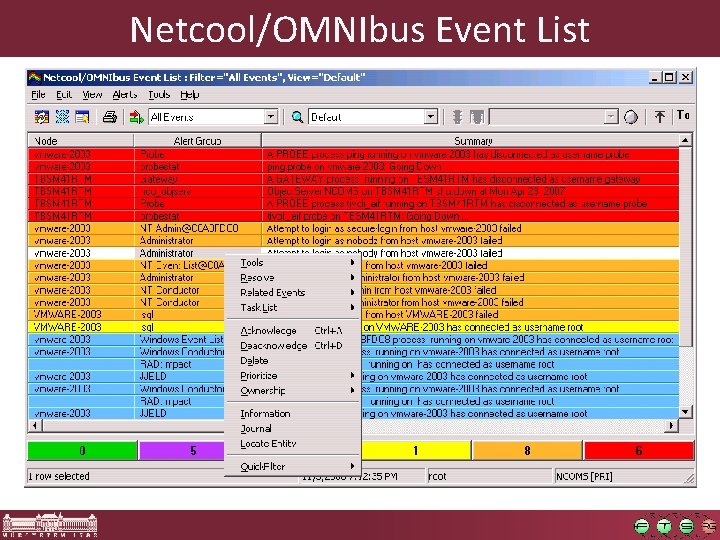Choose Delete from the context menu
720x540 pixels.
[292, 361]
